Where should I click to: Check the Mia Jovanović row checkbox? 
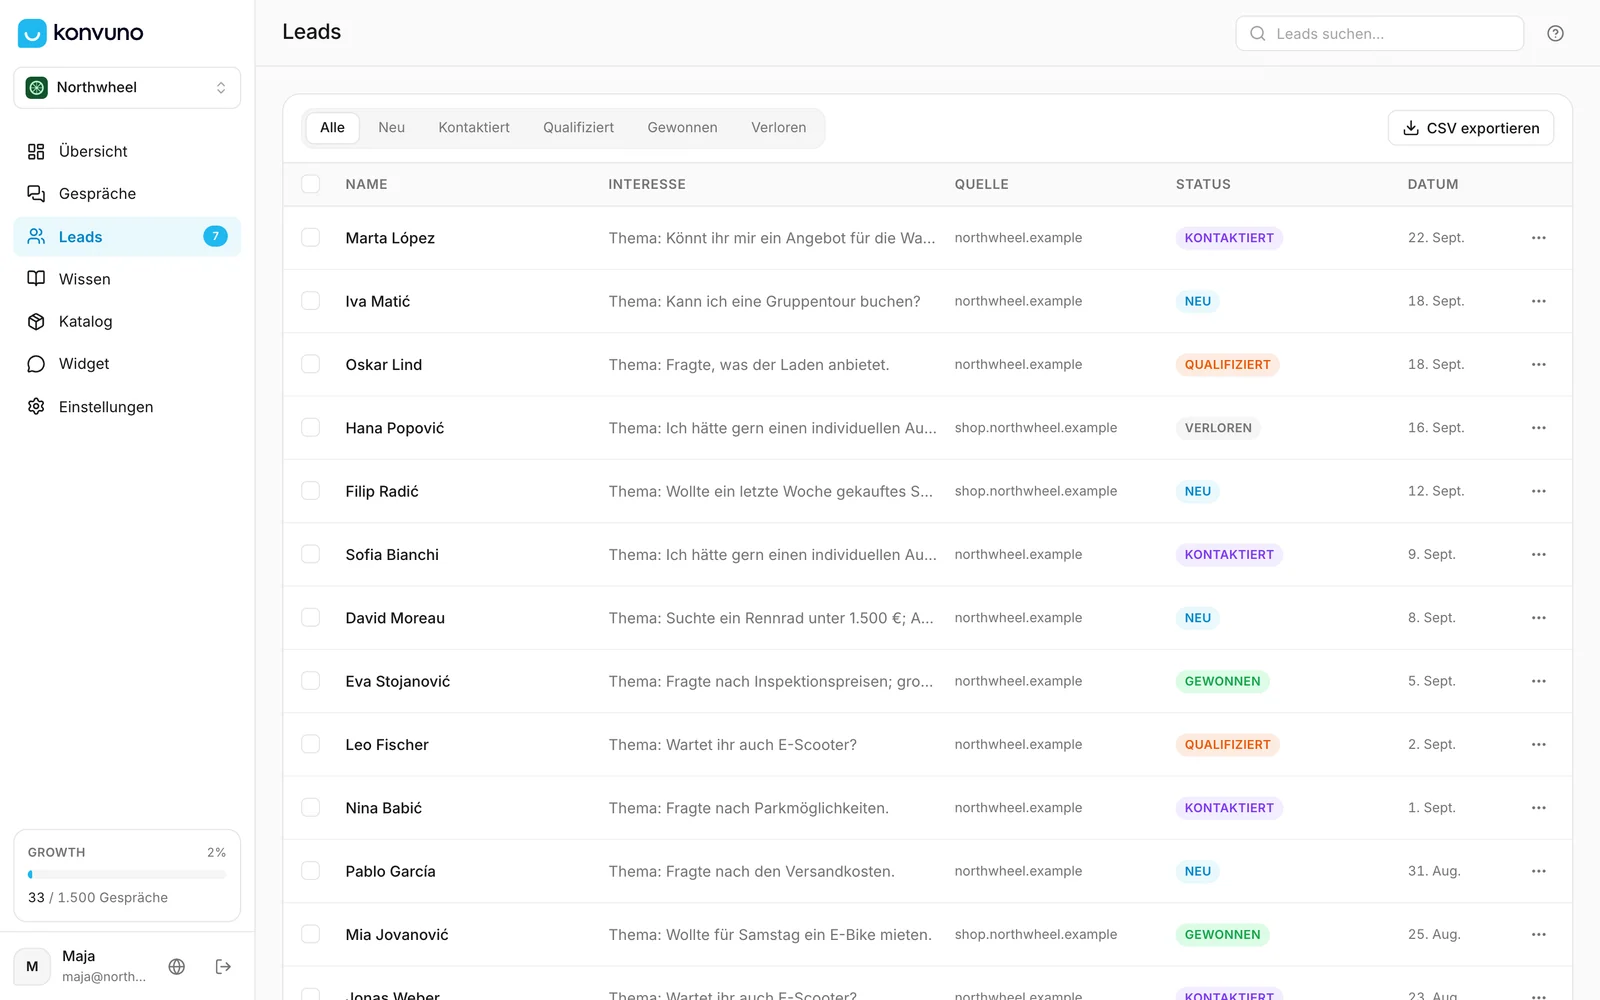tap(311, 935)
